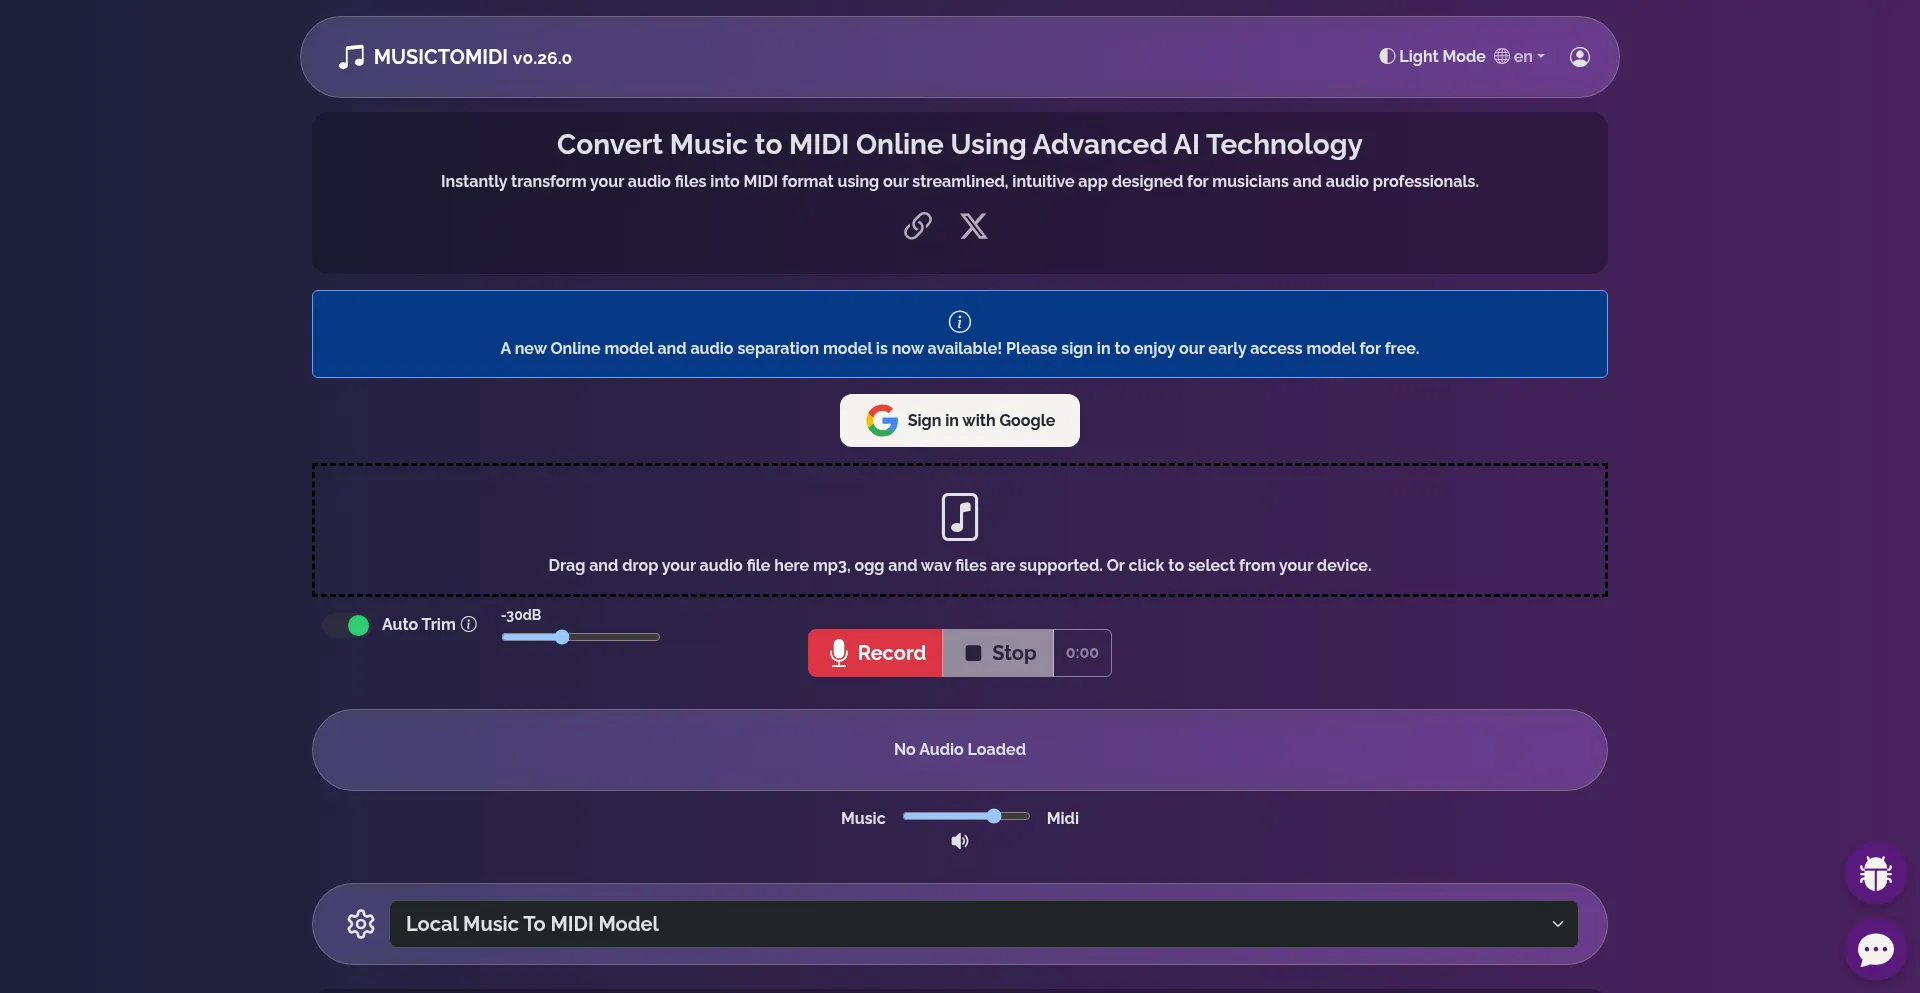This screenshot has height=993, width=1920.
Task: Open the user account profile icon
Action: (1580, 57)
